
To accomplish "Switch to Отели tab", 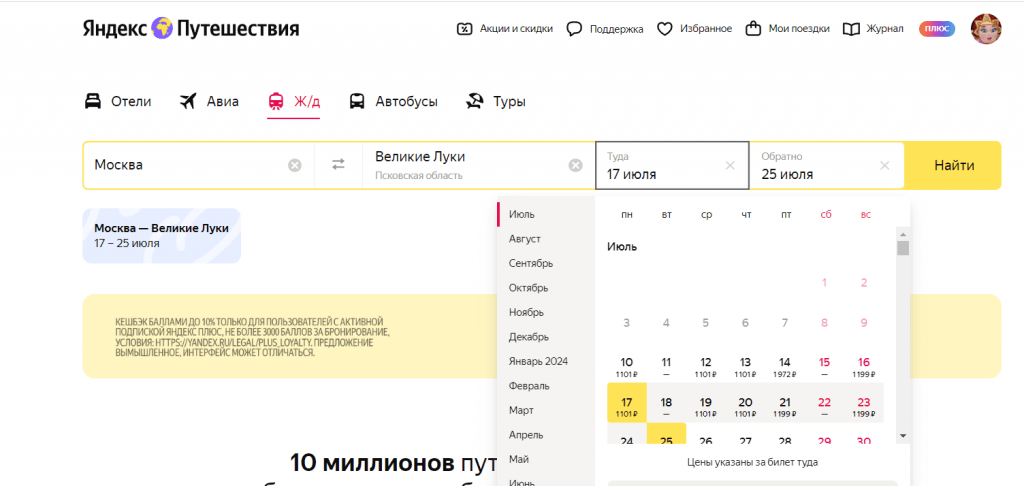I will point(118,101).
